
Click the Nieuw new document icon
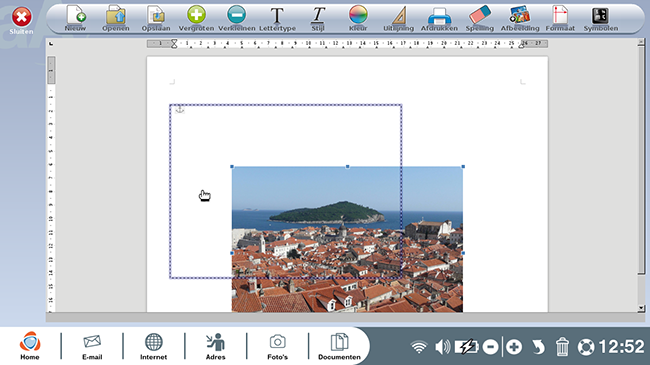[75, 18]
